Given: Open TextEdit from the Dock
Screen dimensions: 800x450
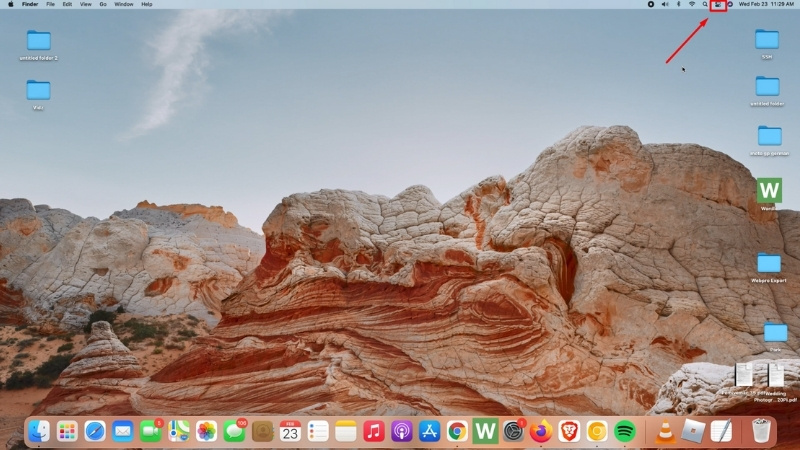Looking at the screenshot, I should point(721,432).
